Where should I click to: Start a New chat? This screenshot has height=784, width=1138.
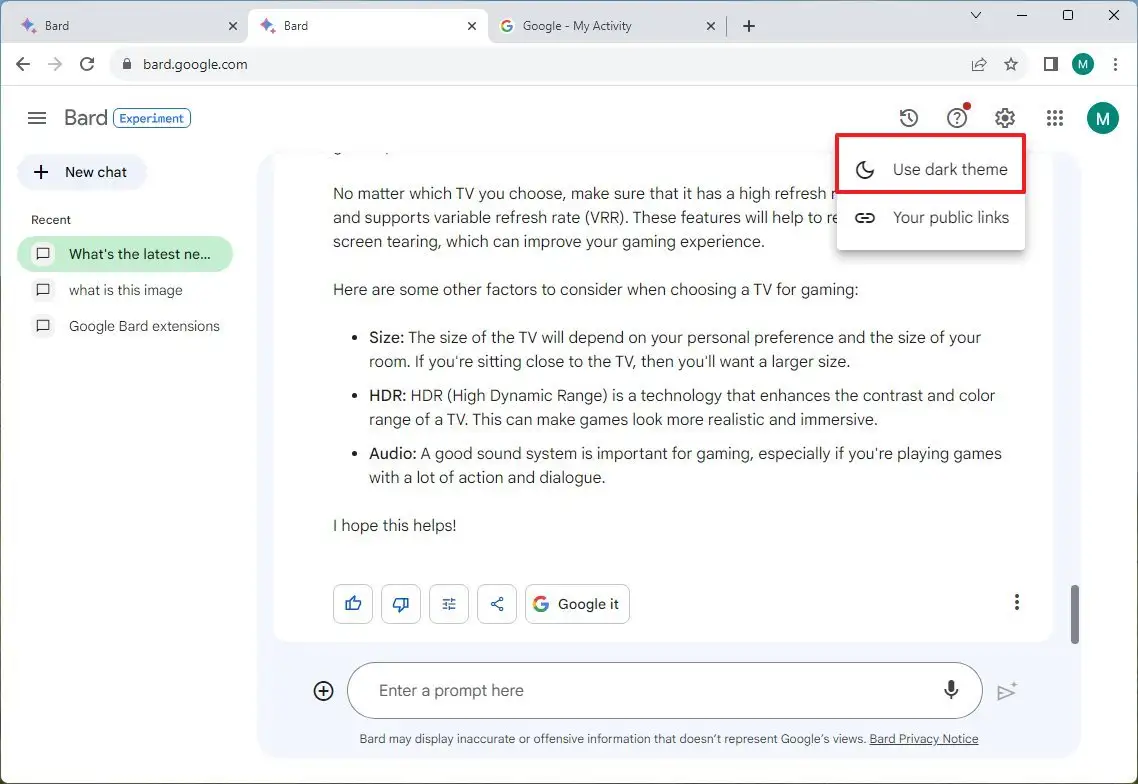coord(81,172)
